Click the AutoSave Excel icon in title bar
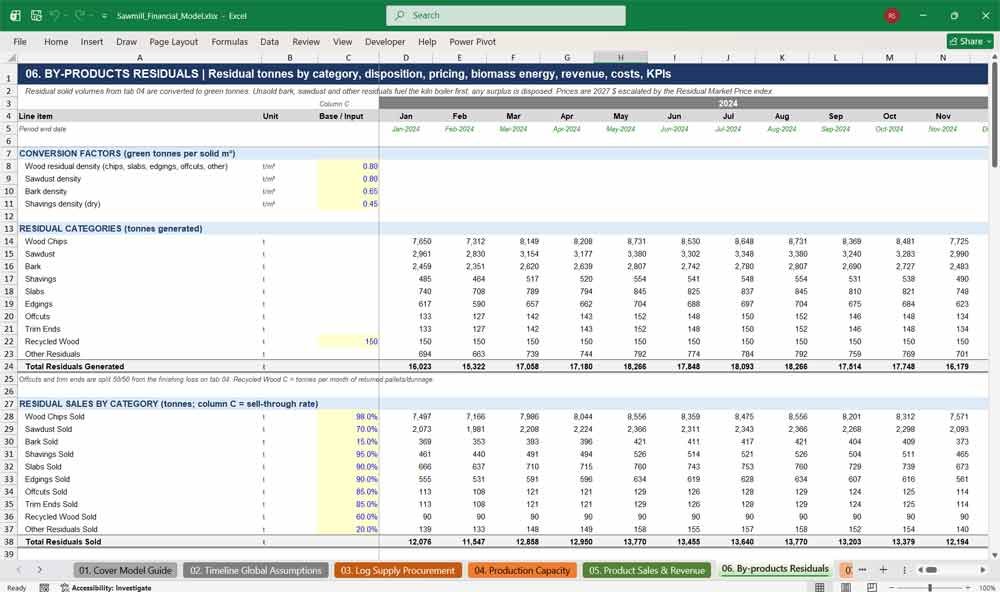1000x592 pixels. (x=15, y=15)
